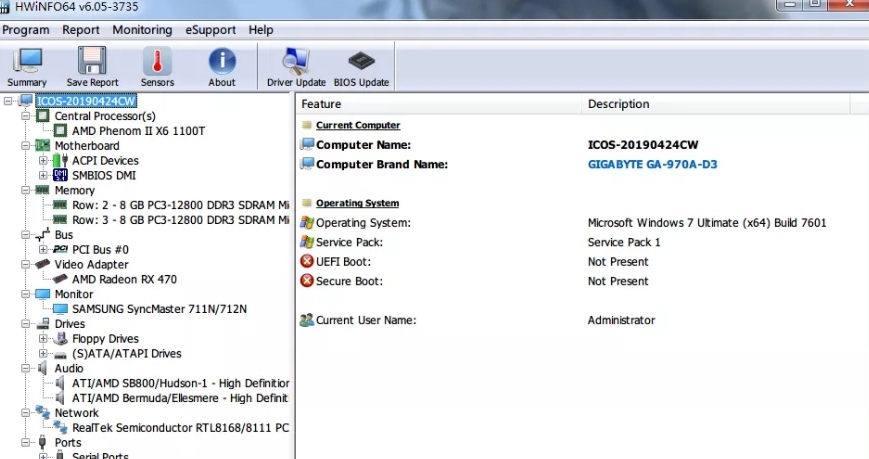Viewport: 869px width, 459px height.
Task: Collapse the Memory tree branch
Action: [25, 190]
